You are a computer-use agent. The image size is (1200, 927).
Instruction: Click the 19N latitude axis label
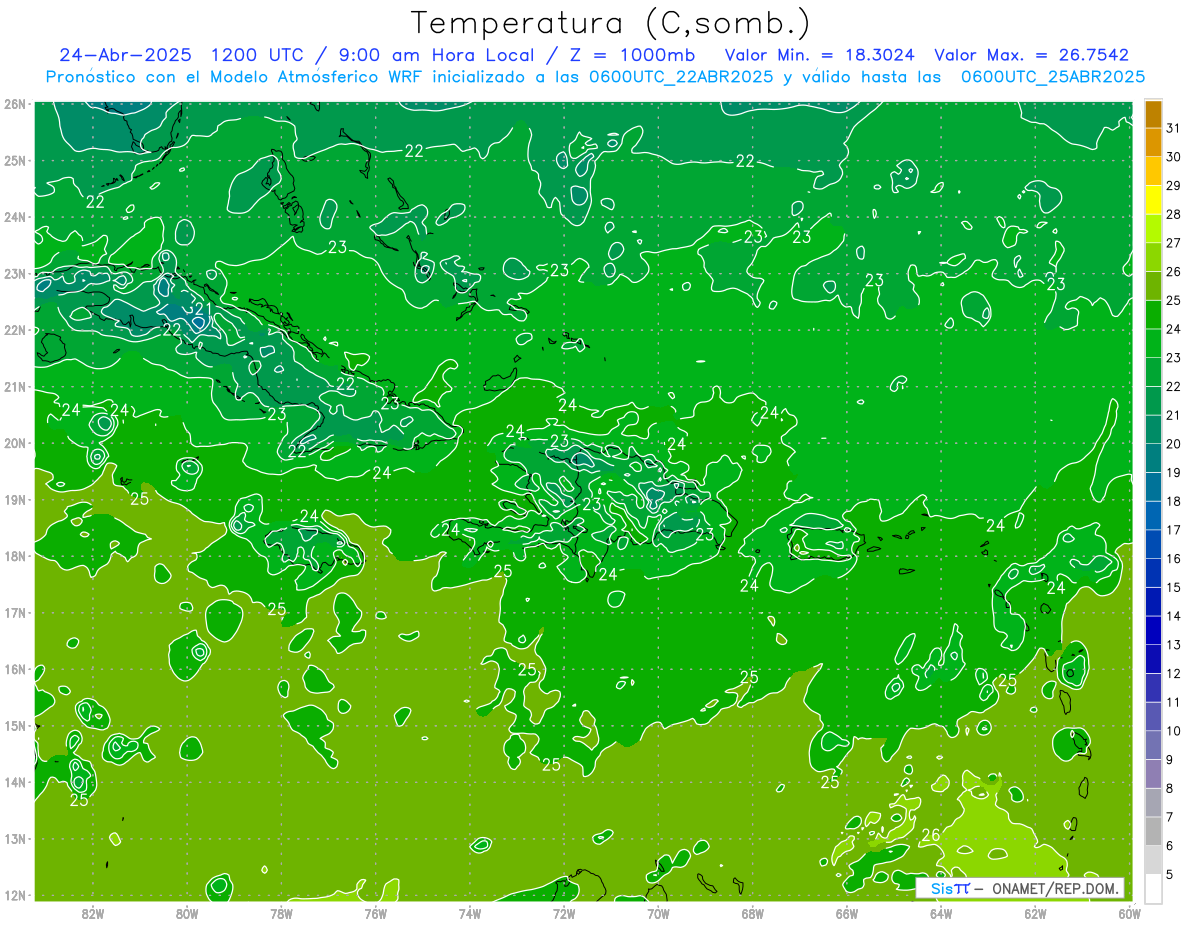coord(14,500)
